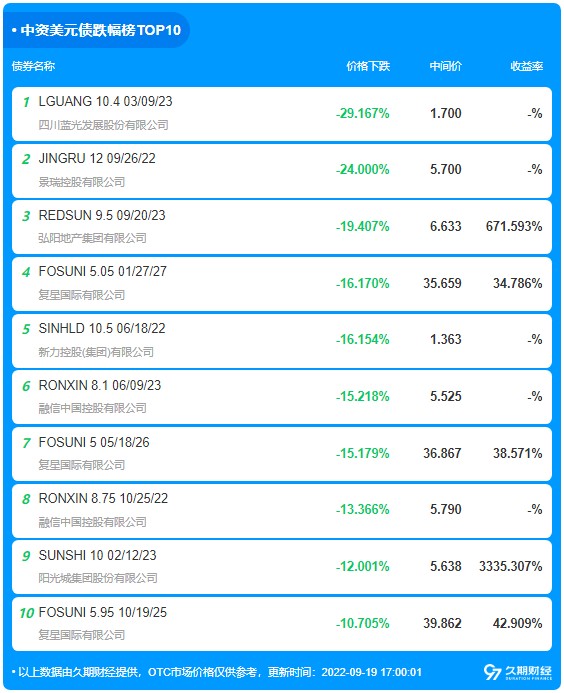This screenshot has width=564, height=693.
Task: Click the update time 2022-09-19 17:00:01 text
Action: (x=371, y=672)
